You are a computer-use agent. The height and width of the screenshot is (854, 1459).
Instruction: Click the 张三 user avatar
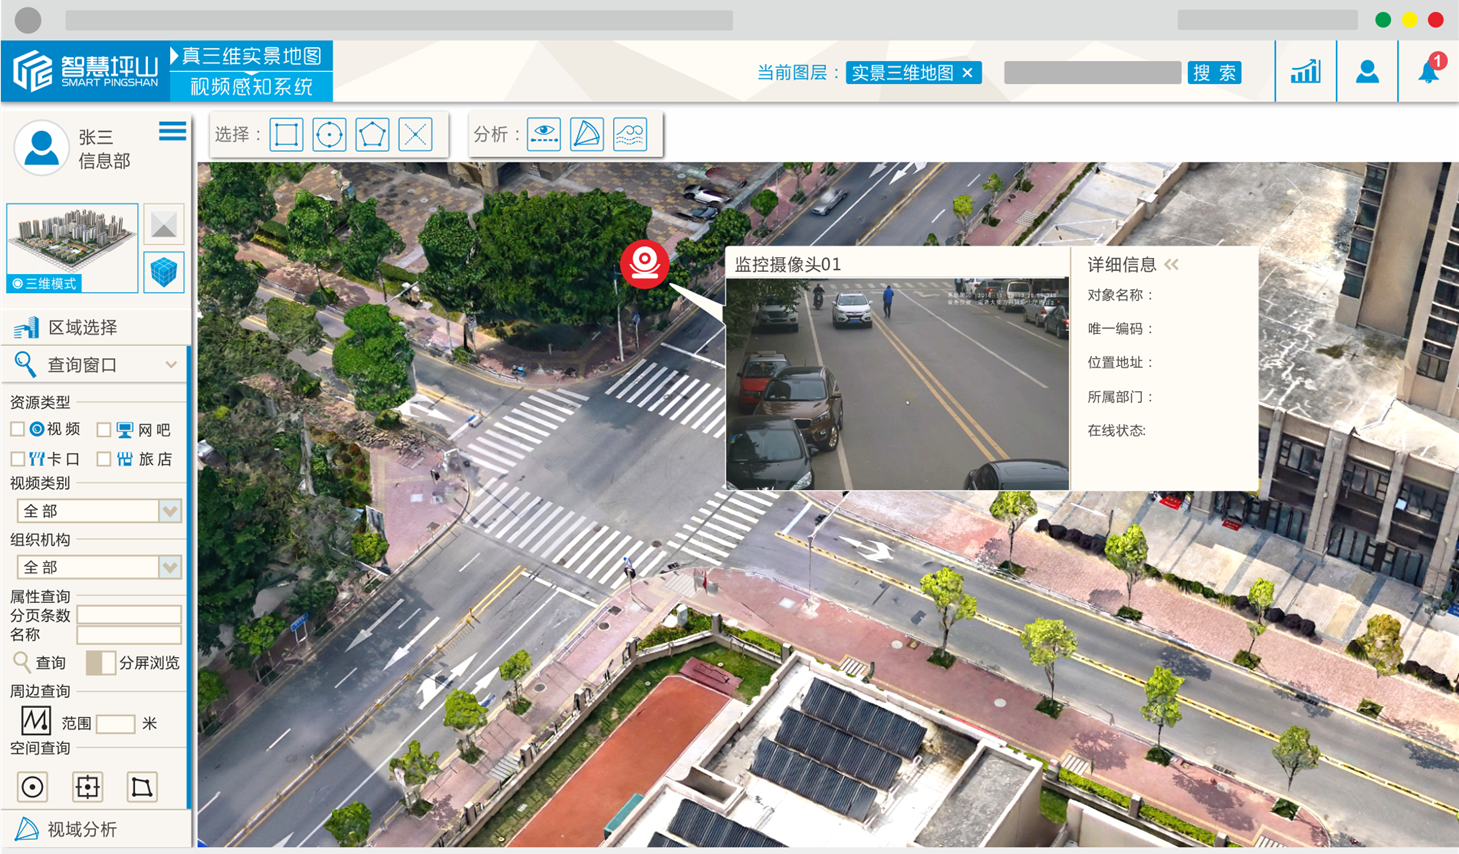[41, 148]
